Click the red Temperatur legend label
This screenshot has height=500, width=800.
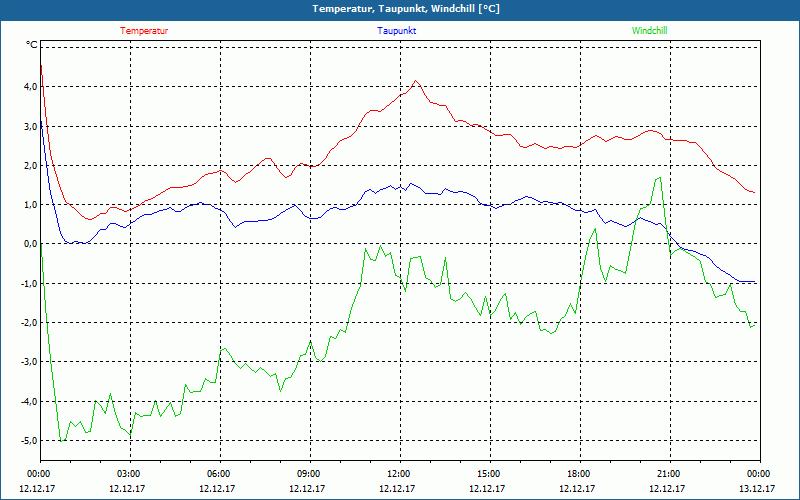tap(144, 31)
